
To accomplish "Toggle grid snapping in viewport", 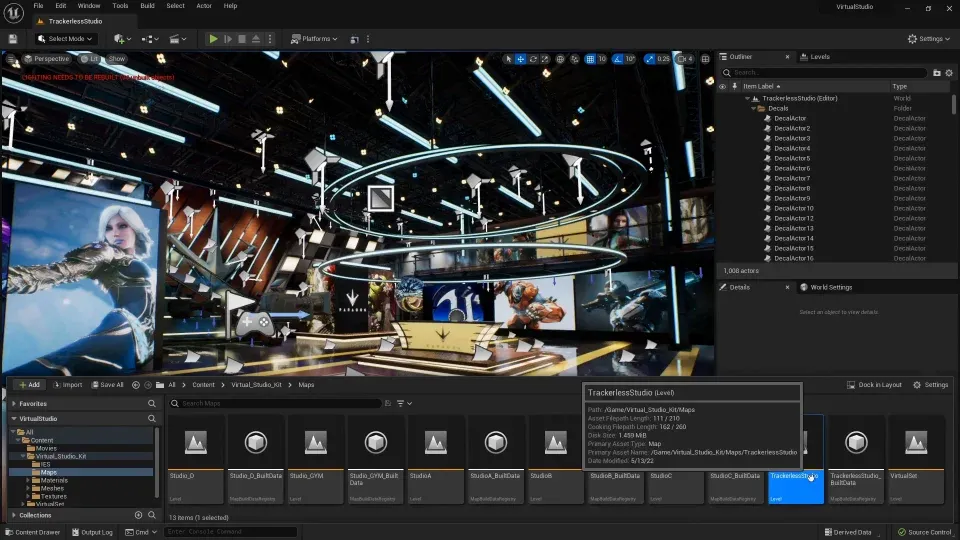I will 590,59.
